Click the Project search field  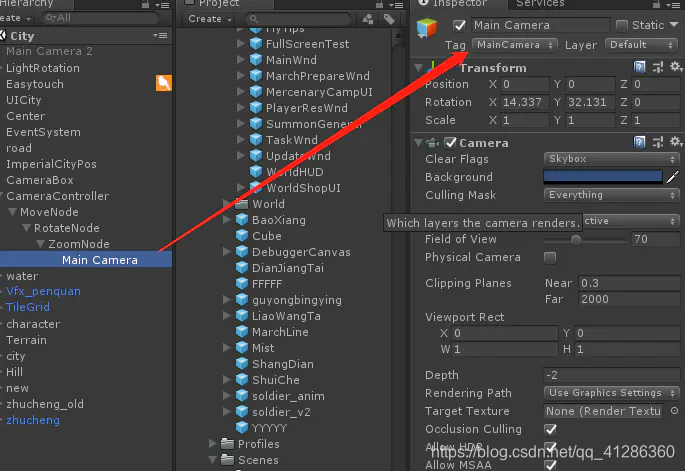coord(298,19)
